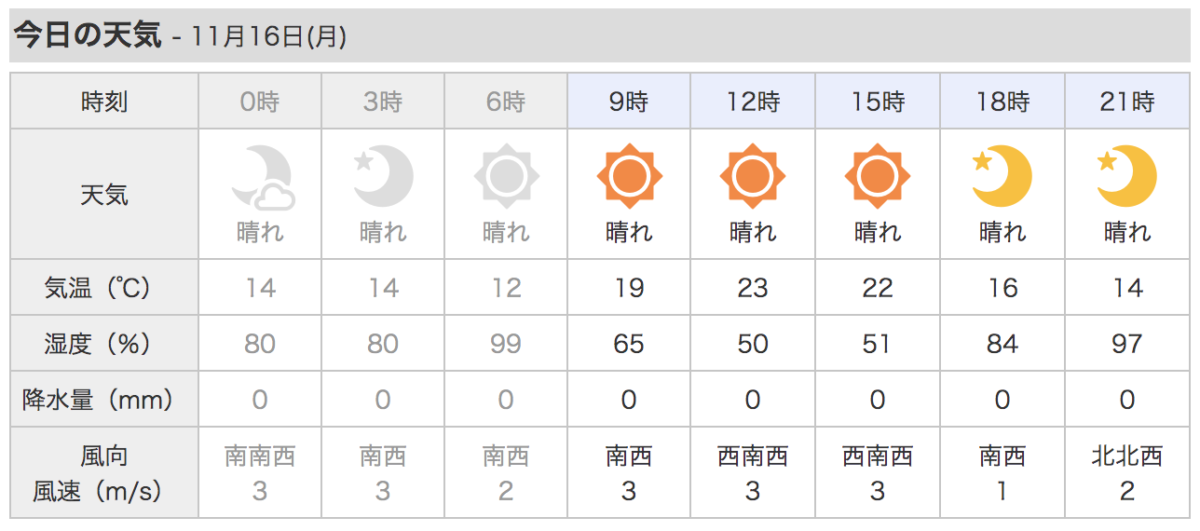1200x531 pixels.
Task: Click the 15時 orange sun icon
Action: pos(877,177)
